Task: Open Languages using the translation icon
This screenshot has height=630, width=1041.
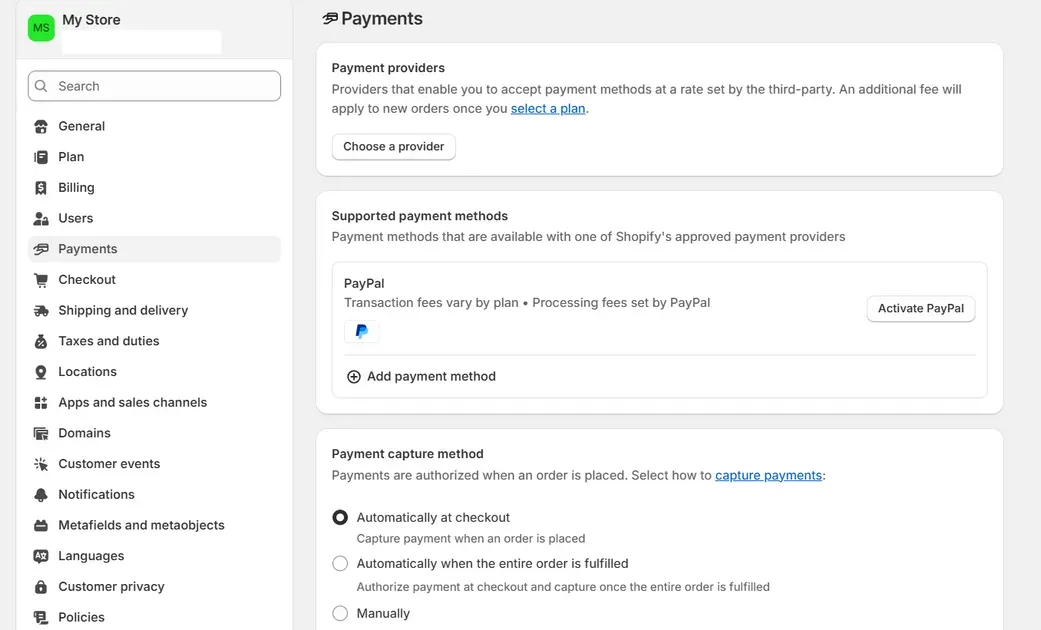Action: point(40,555)
